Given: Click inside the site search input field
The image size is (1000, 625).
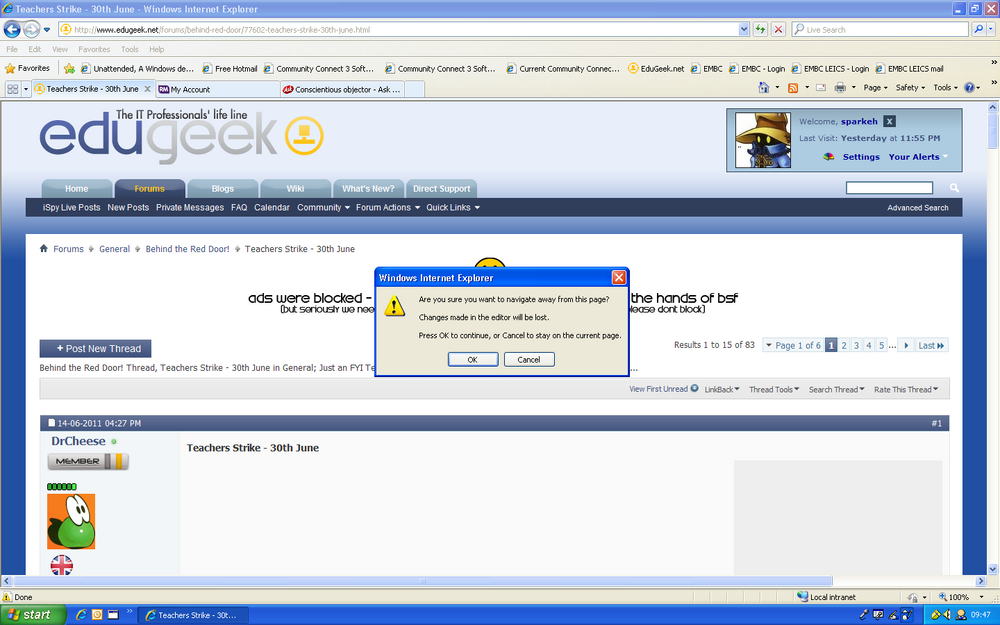Looking at the screenshot, I should click(x=889, y=188).
